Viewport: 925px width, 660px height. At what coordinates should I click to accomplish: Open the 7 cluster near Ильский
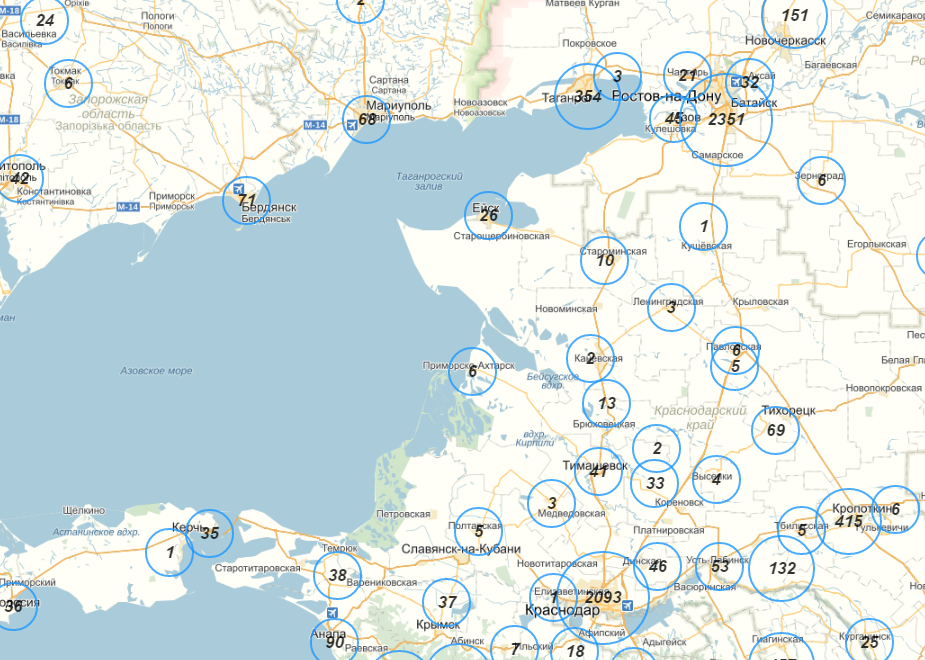pyautogui.click(x=514, y=649)
